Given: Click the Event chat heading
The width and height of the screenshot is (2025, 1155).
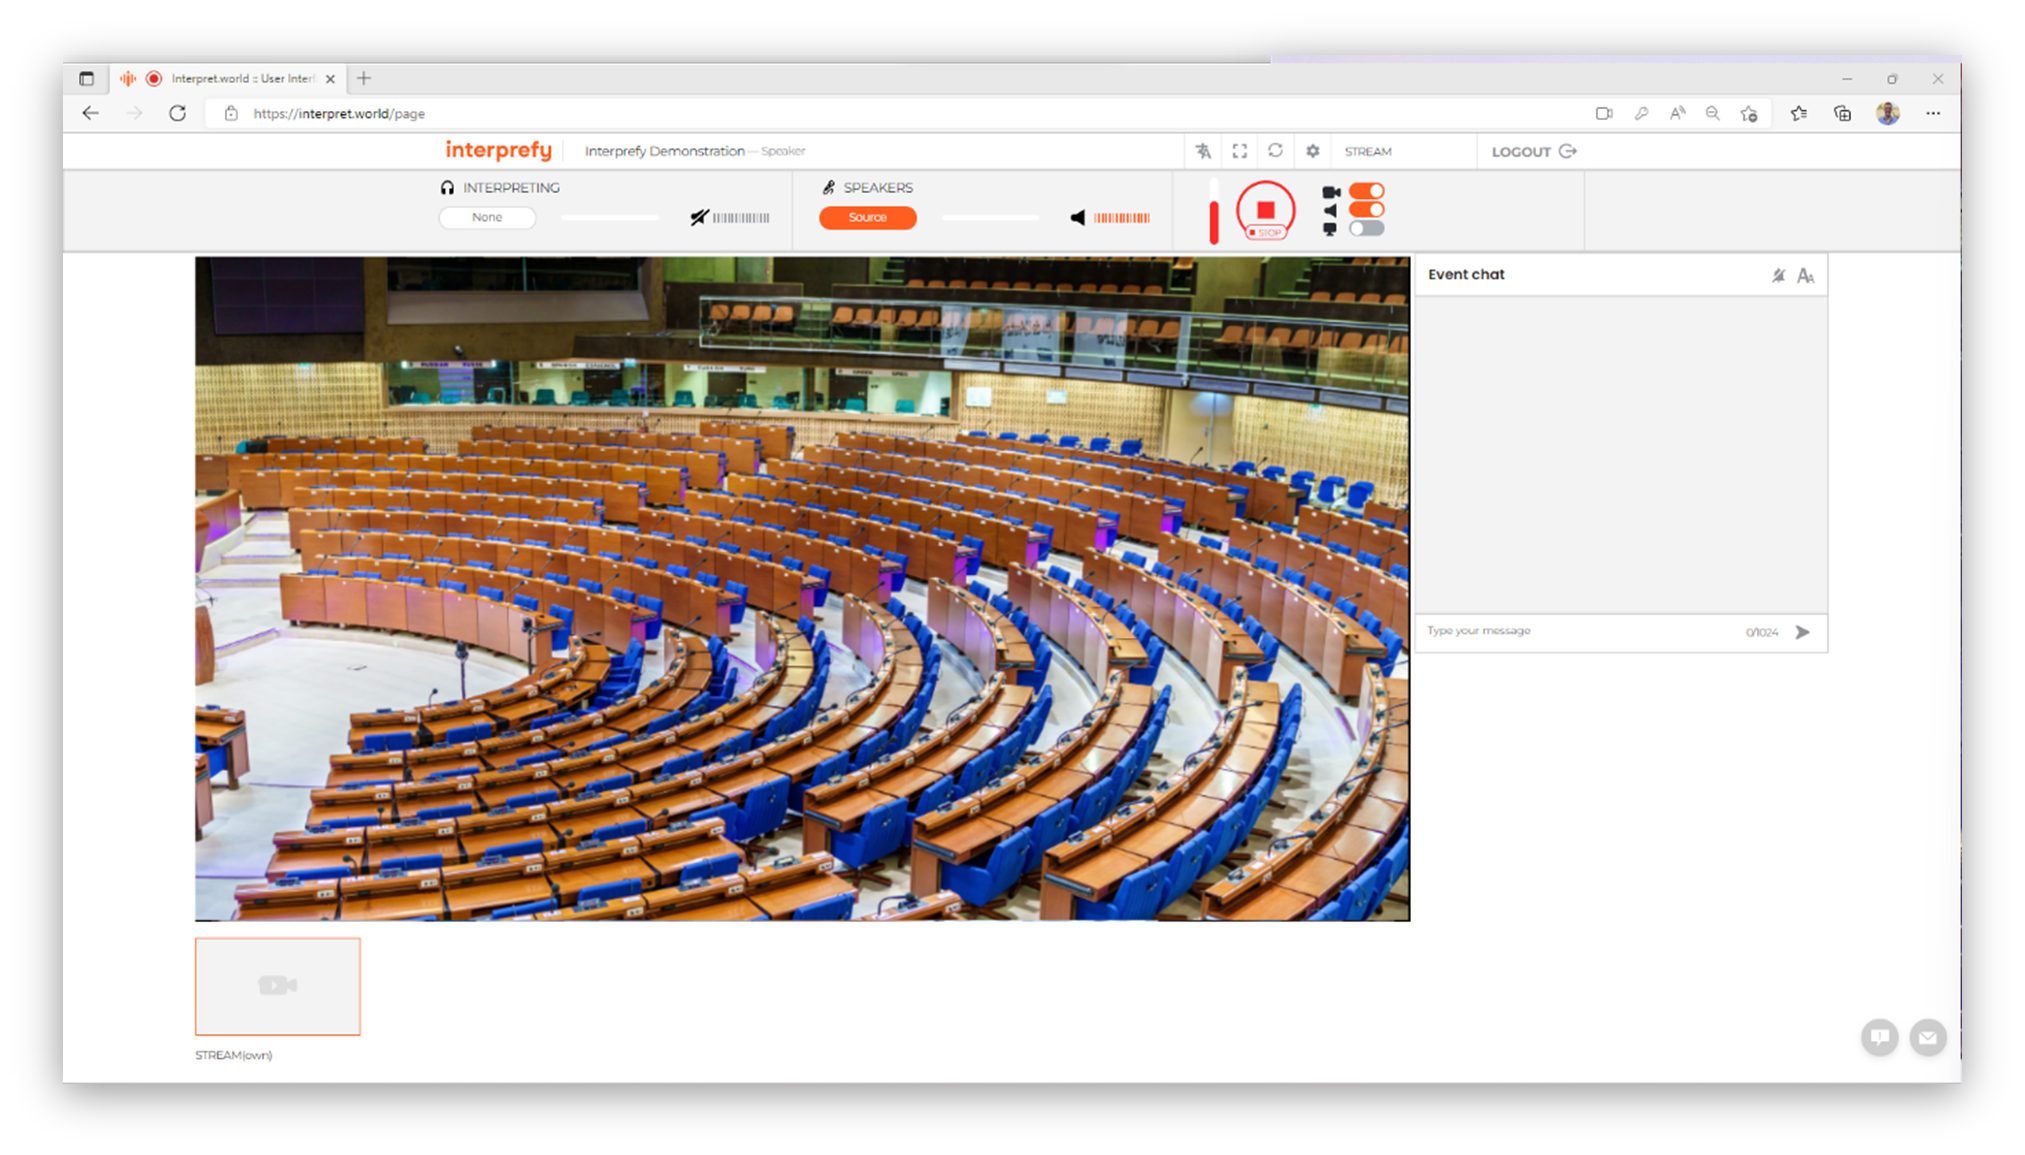Looking at the screenshot, I should pyautogui.click(x=1466, y=274).
